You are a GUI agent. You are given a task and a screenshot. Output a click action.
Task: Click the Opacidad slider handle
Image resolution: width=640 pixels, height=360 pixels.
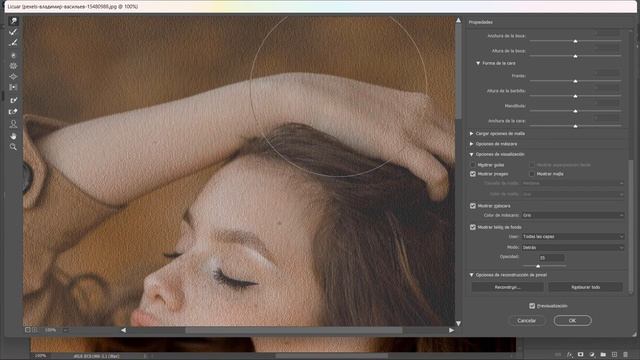pos(538,266)
